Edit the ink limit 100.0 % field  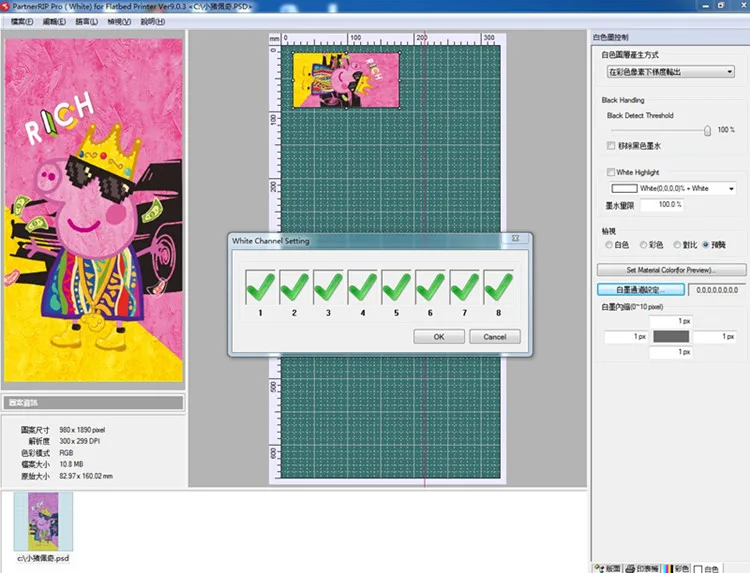click(662, 205)
